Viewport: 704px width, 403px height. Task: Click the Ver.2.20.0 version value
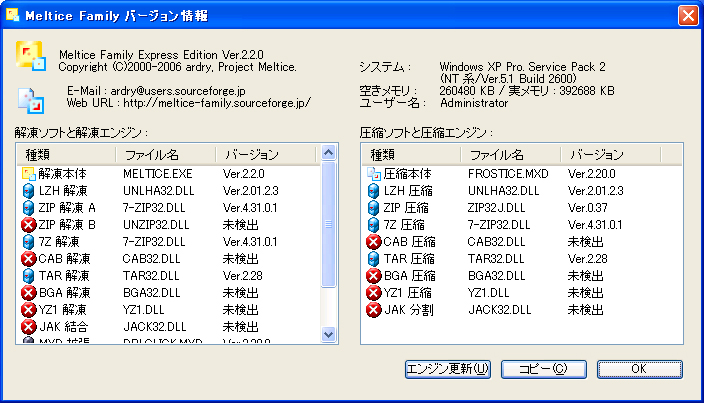tap(591, 174)
